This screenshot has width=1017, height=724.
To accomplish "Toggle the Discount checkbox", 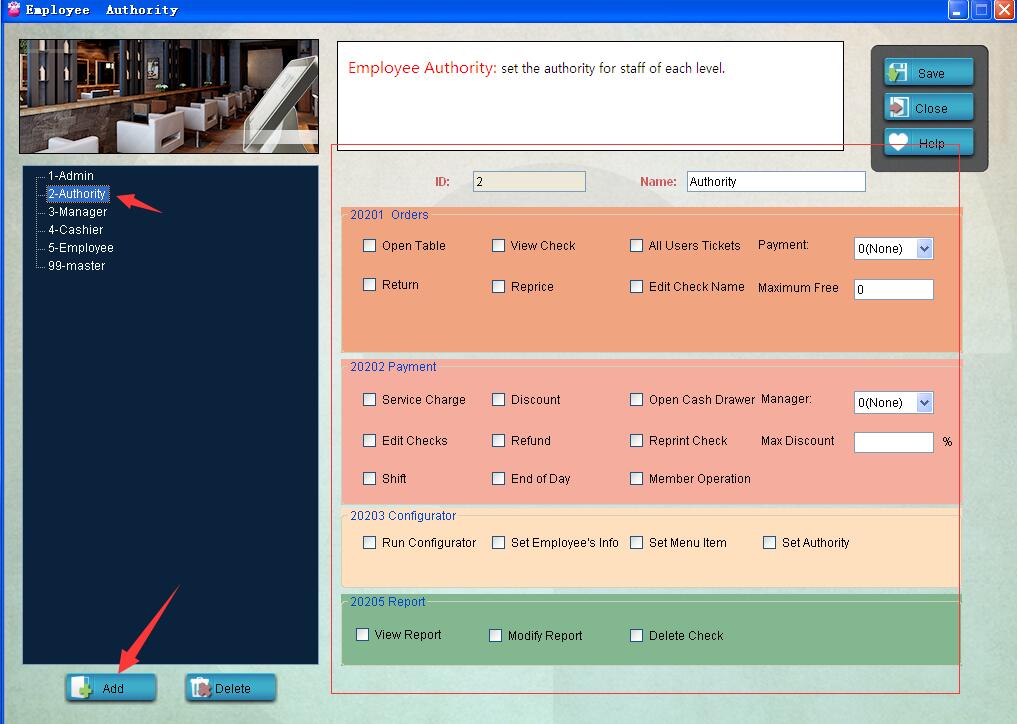I will click(x=498, y=399).
